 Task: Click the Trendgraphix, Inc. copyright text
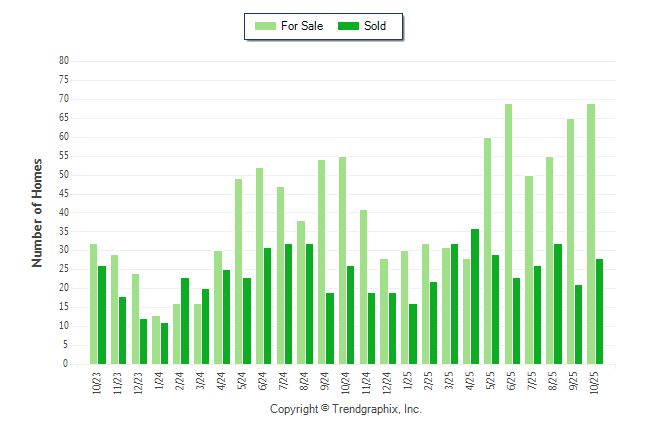pyautogui.click(x=346, y=409)
